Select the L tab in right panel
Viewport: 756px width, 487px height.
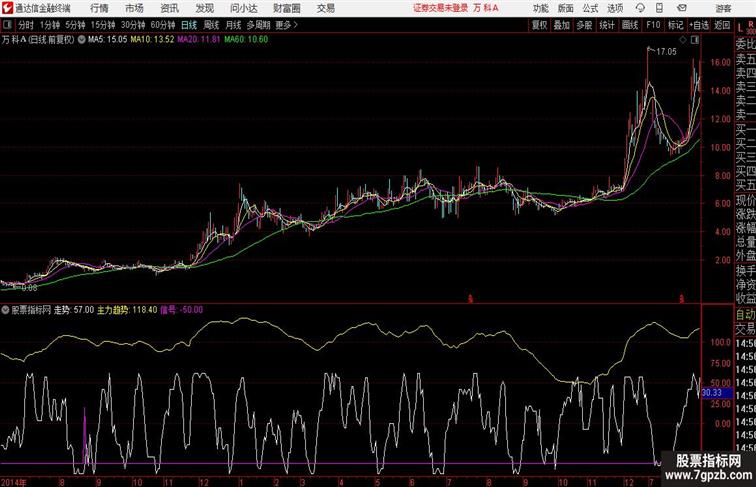pyautogui.click(x=740, y=28)
